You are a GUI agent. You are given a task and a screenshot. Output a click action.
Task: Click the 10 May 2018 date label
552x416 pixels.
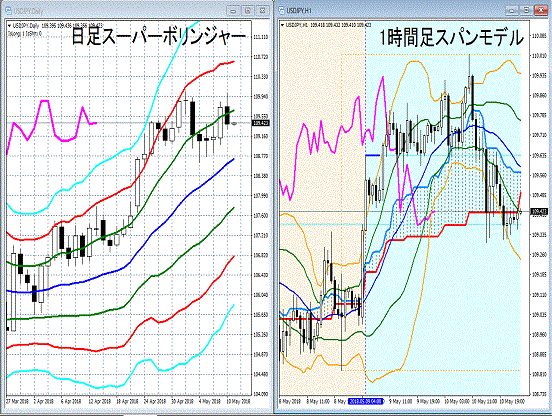[238, 401]
